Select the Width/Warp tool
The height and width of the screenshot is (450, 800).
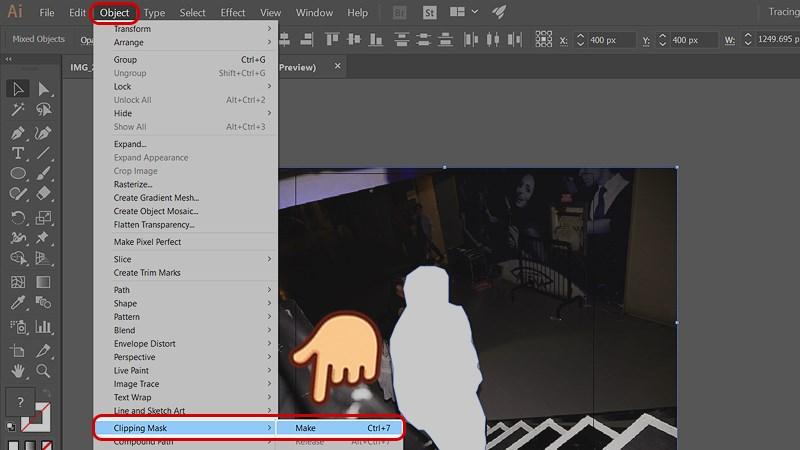18,238
